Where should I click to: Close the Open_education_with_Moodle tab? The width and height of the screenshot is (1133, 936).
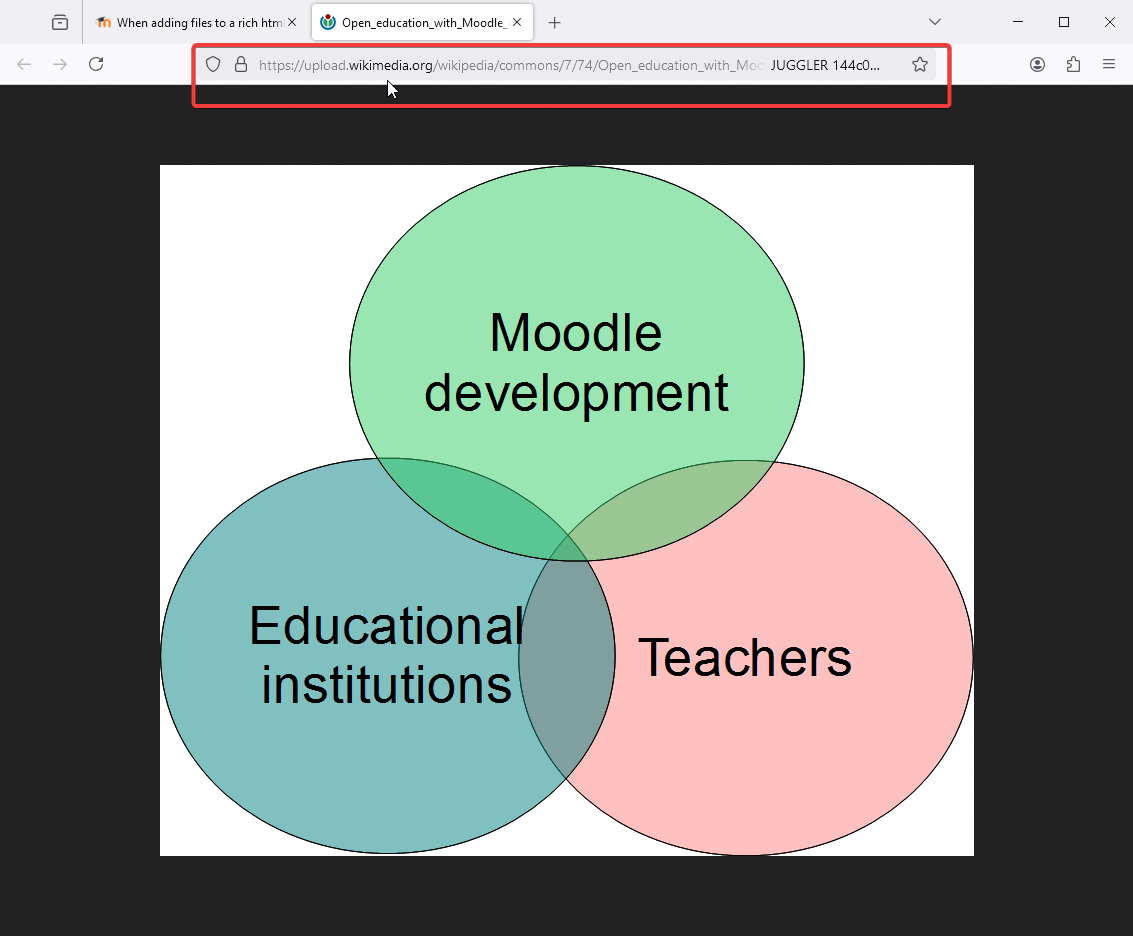pyautogui.click(x=517, y=22)
